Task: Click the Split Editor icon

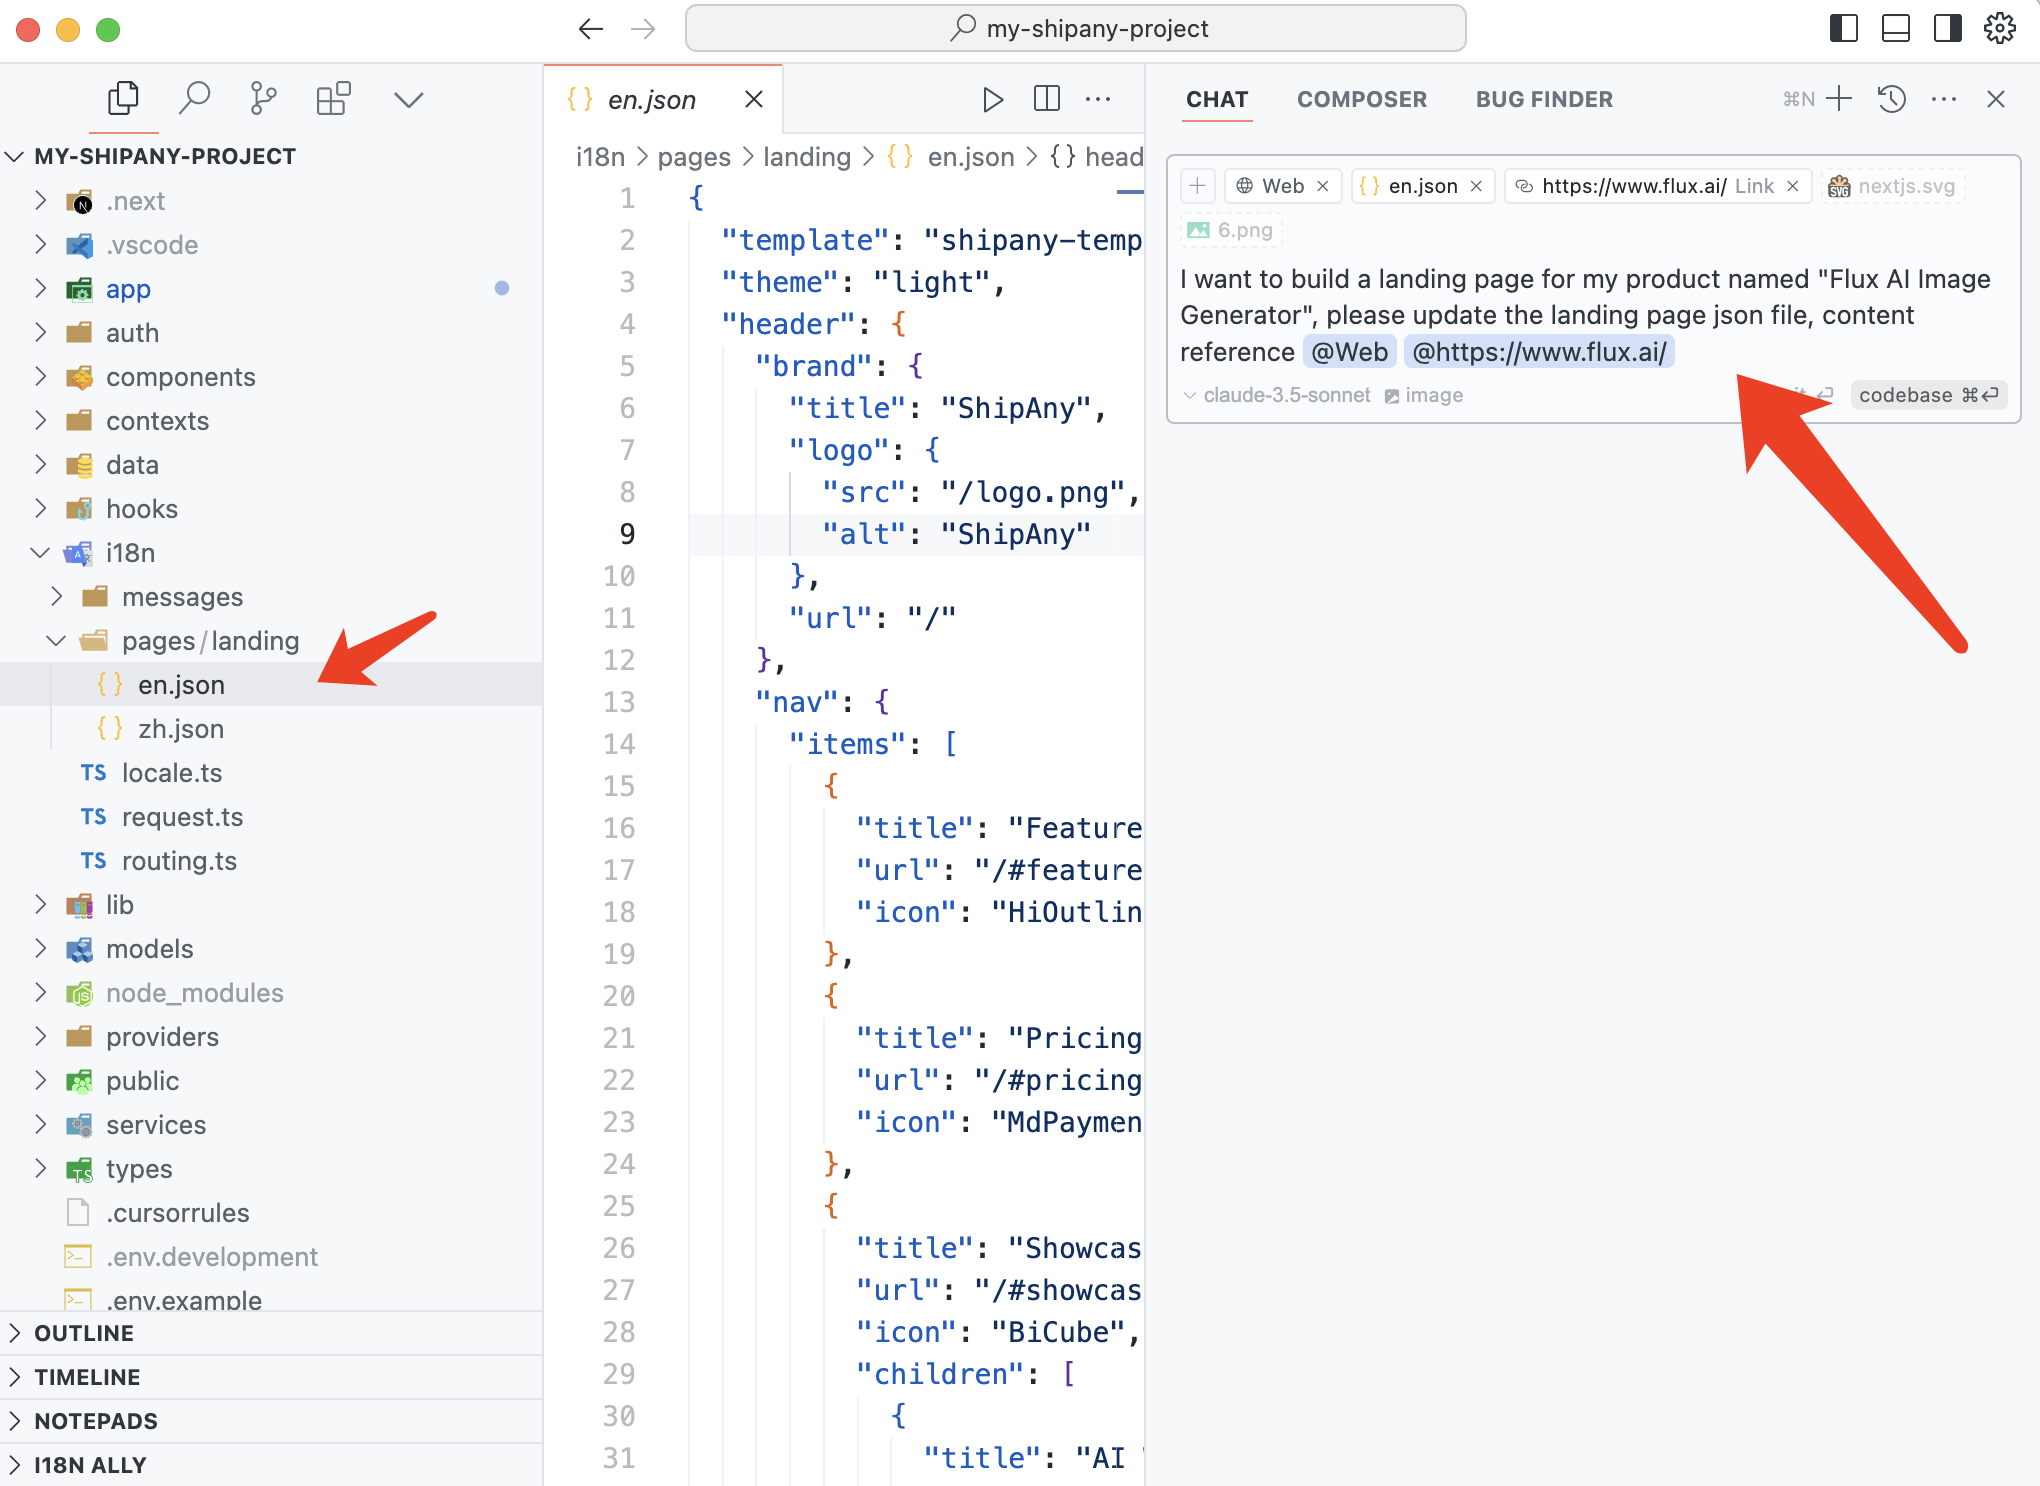Action: pos(1046,99)
